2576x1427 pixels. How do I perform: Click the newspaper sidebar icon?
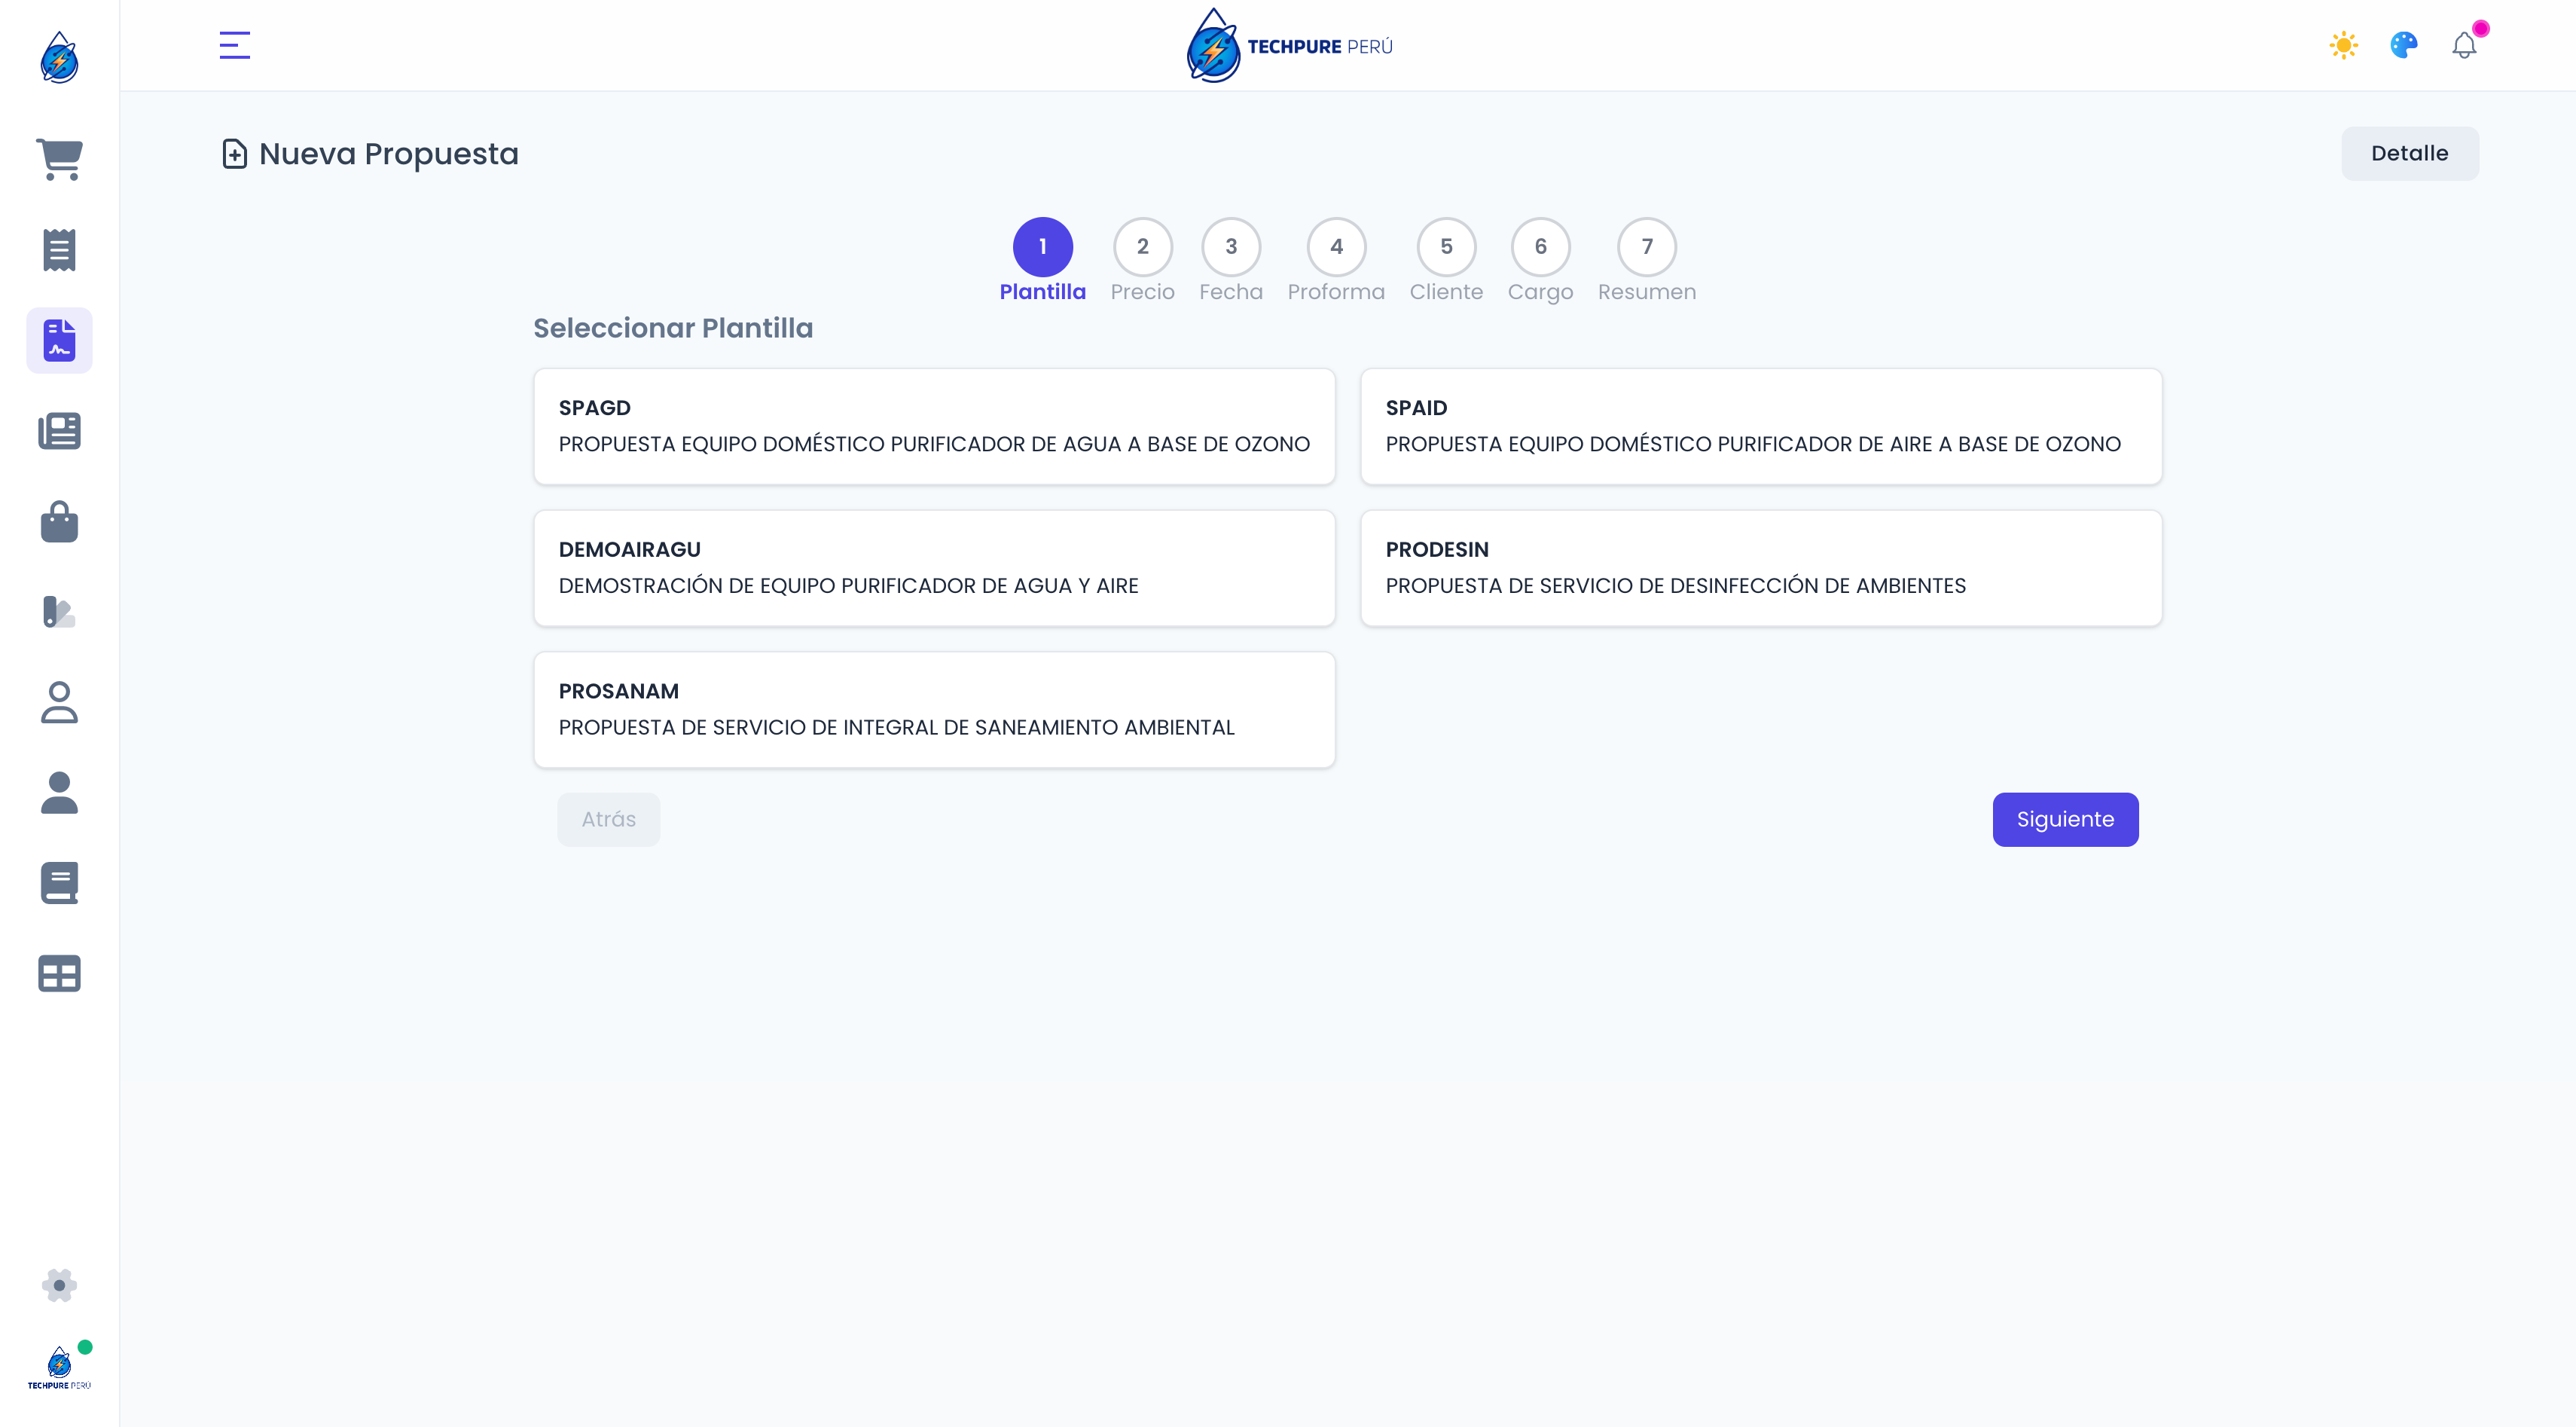pos(59,431)
